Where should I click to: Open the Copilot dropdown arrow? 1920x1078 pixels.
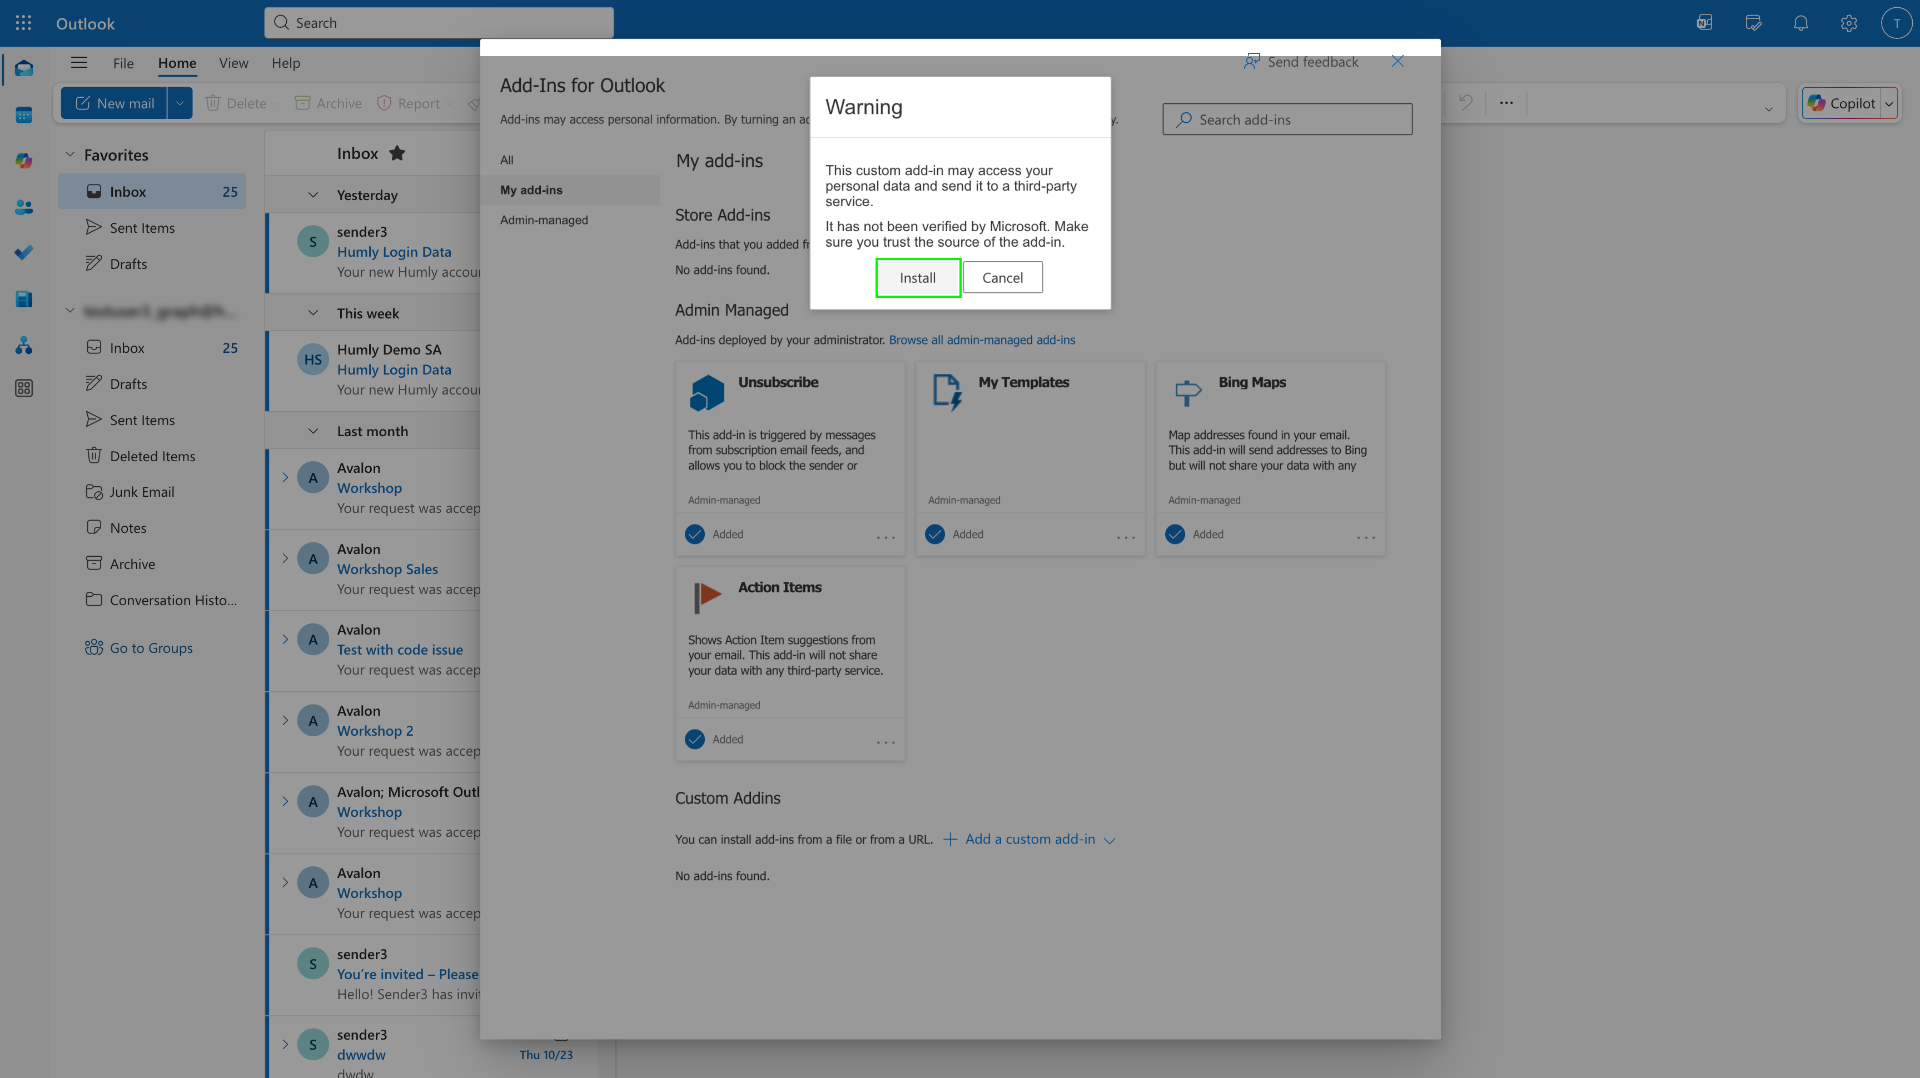(1889, 103)
